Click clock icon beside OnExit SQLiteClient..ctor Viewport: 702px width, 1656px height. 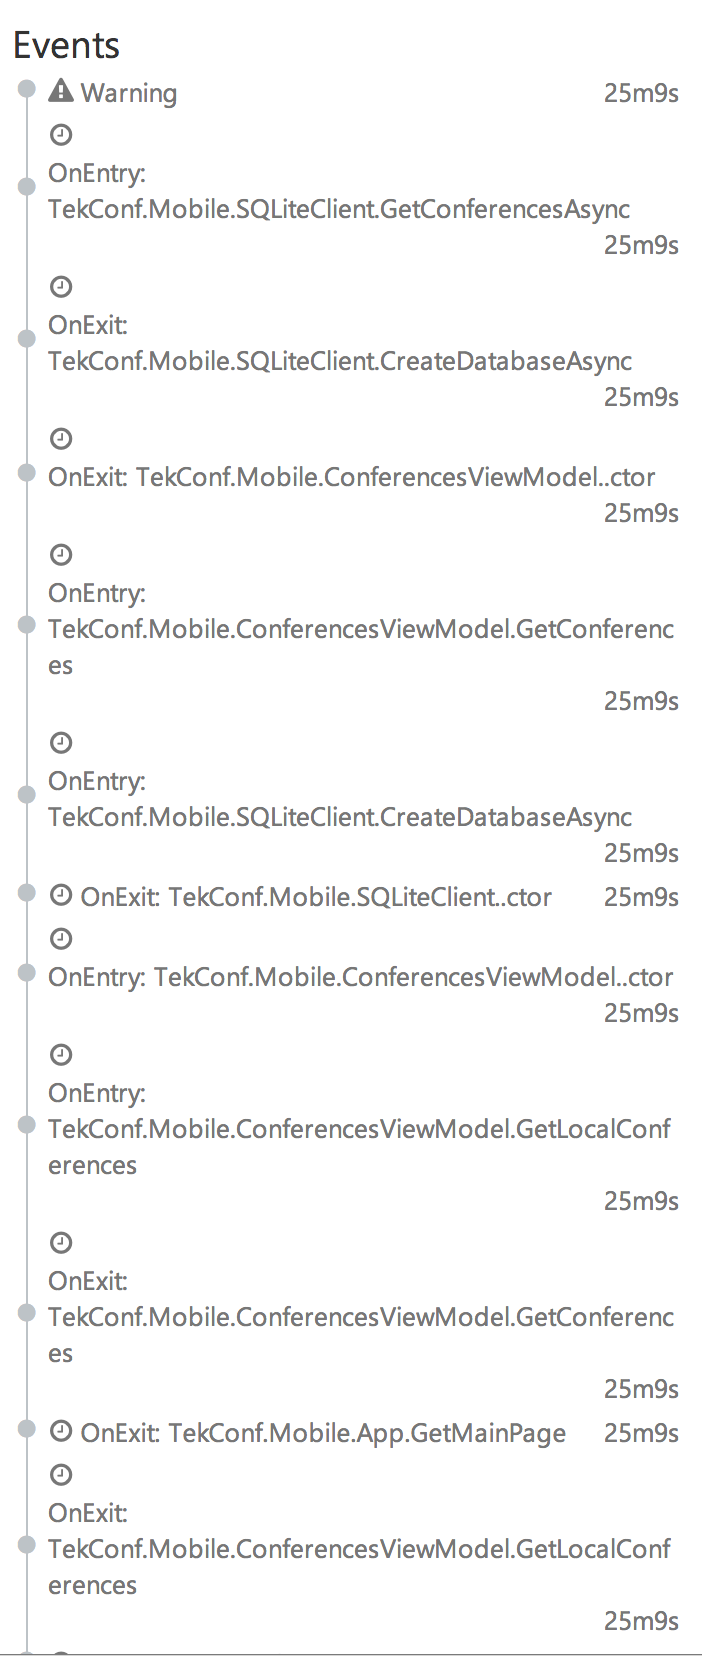(x=61, y=895)
